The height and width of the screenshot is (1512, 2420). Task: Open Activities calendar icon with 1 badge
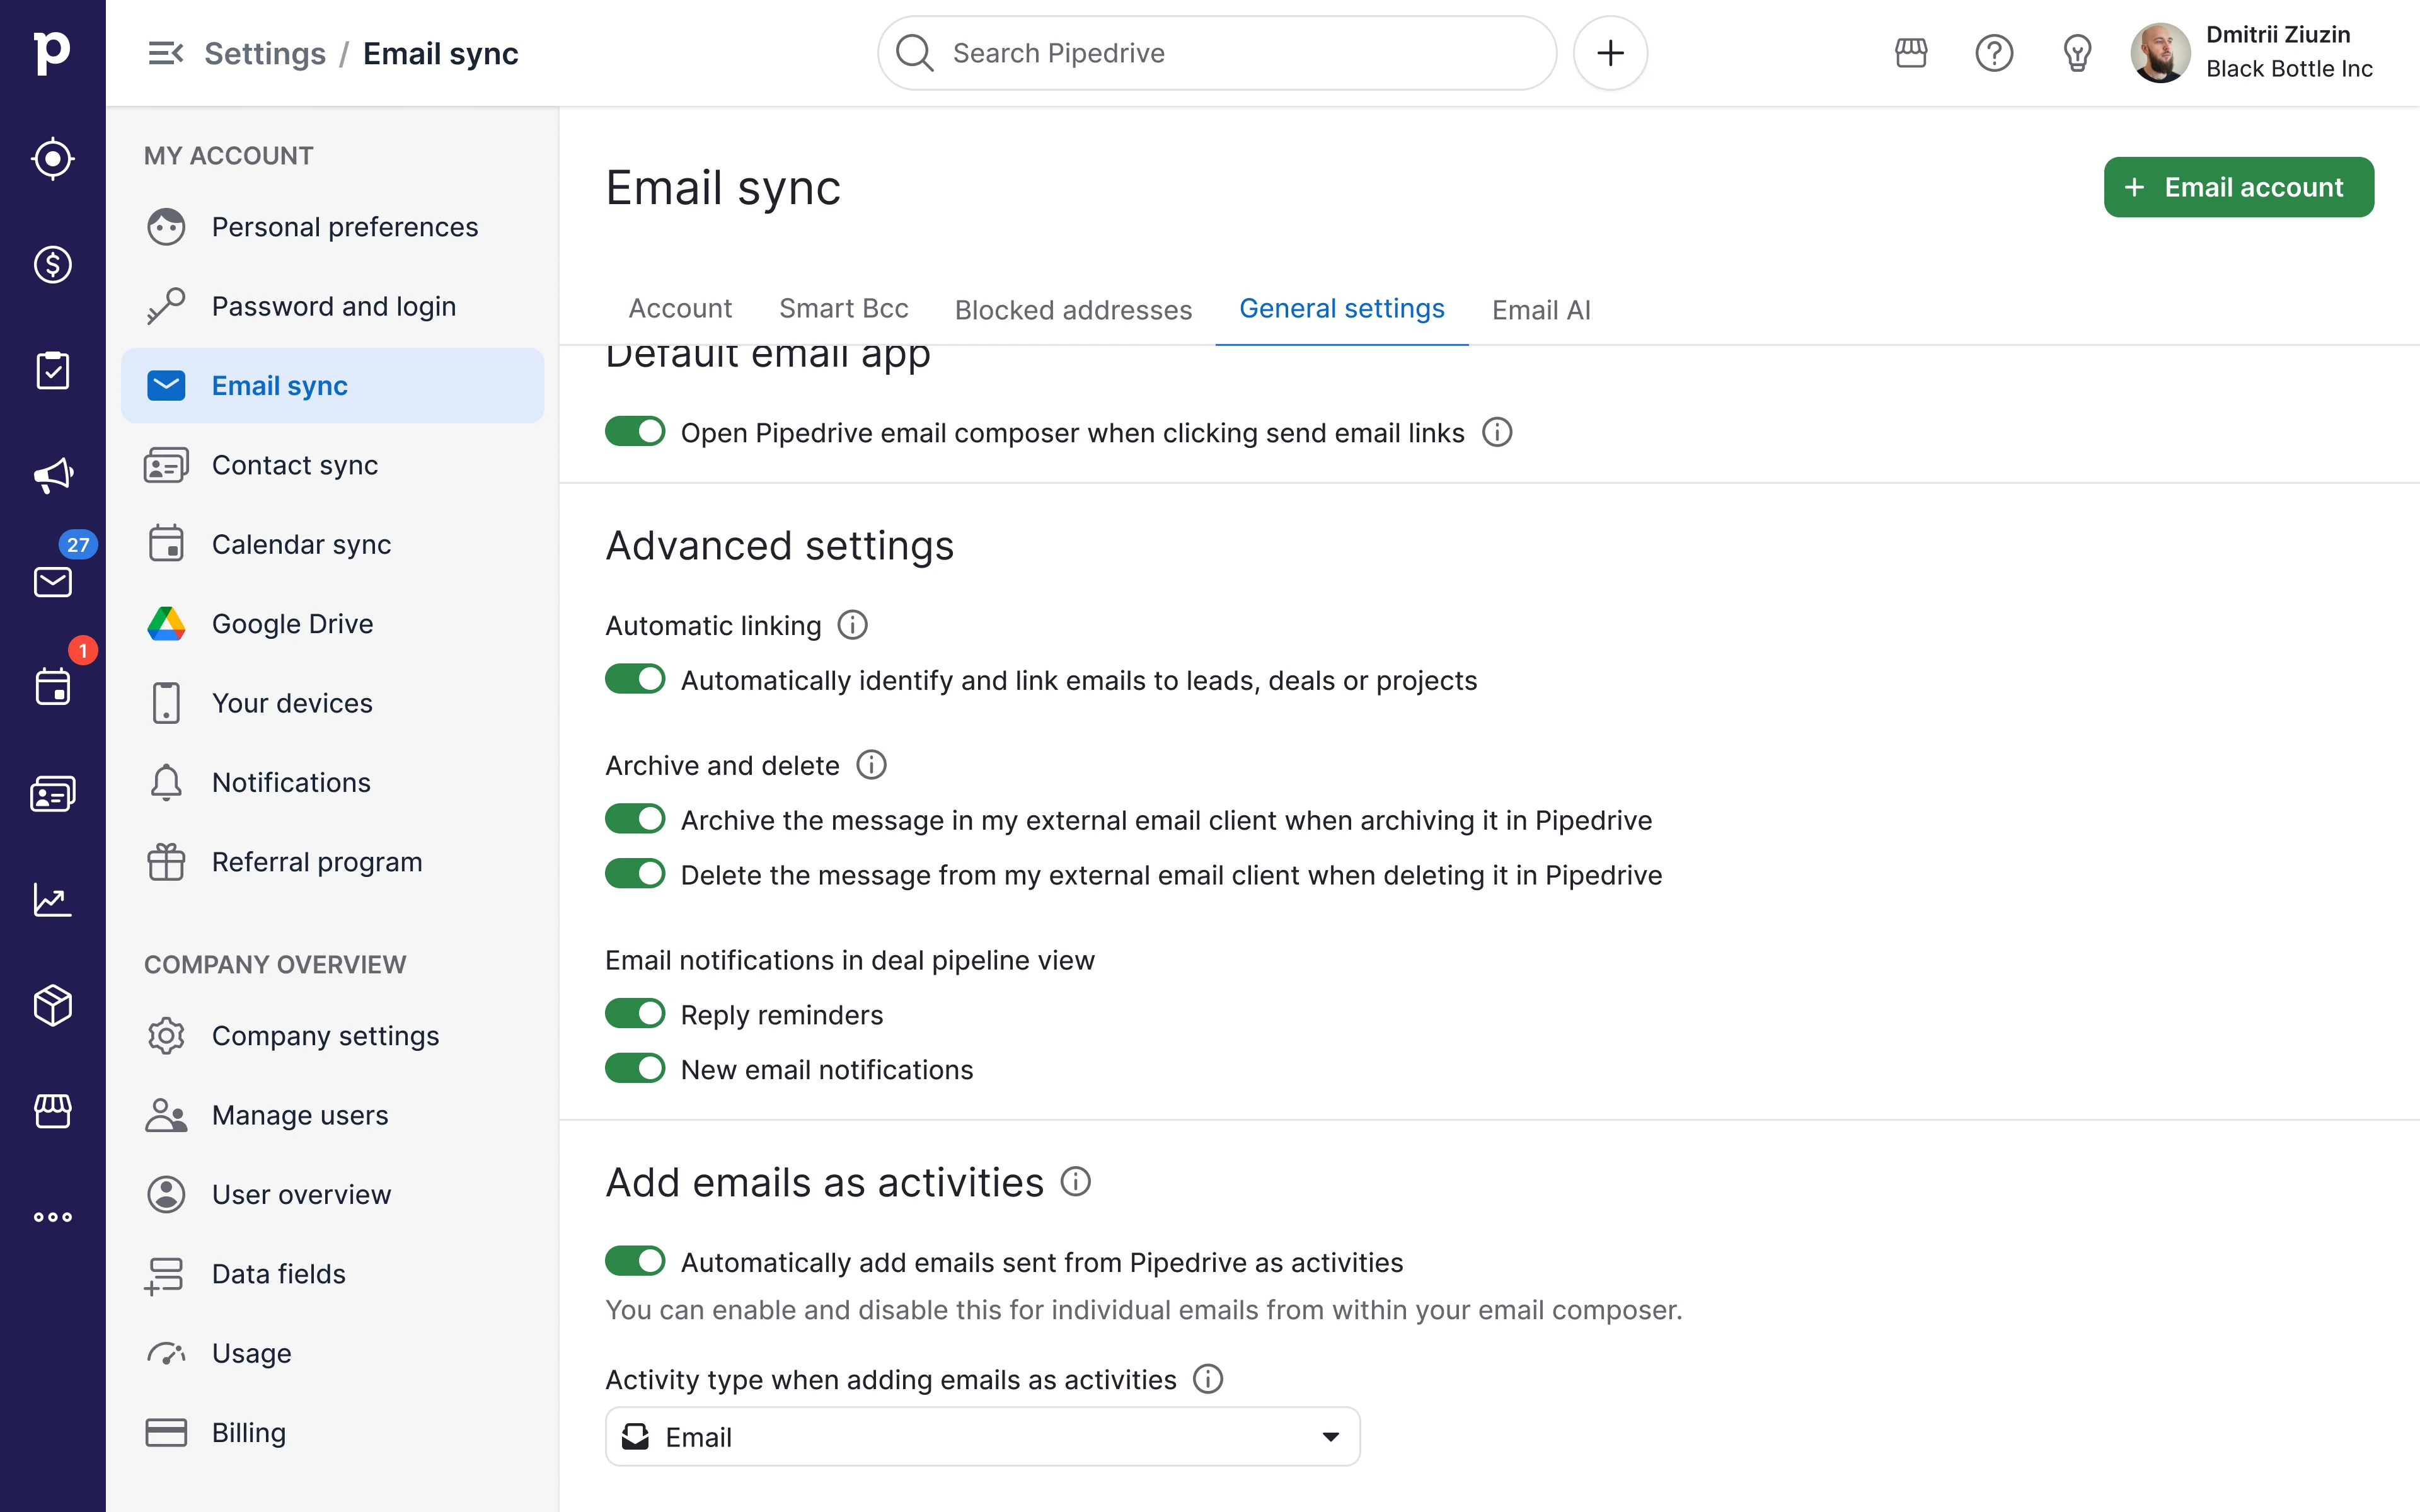52,687
